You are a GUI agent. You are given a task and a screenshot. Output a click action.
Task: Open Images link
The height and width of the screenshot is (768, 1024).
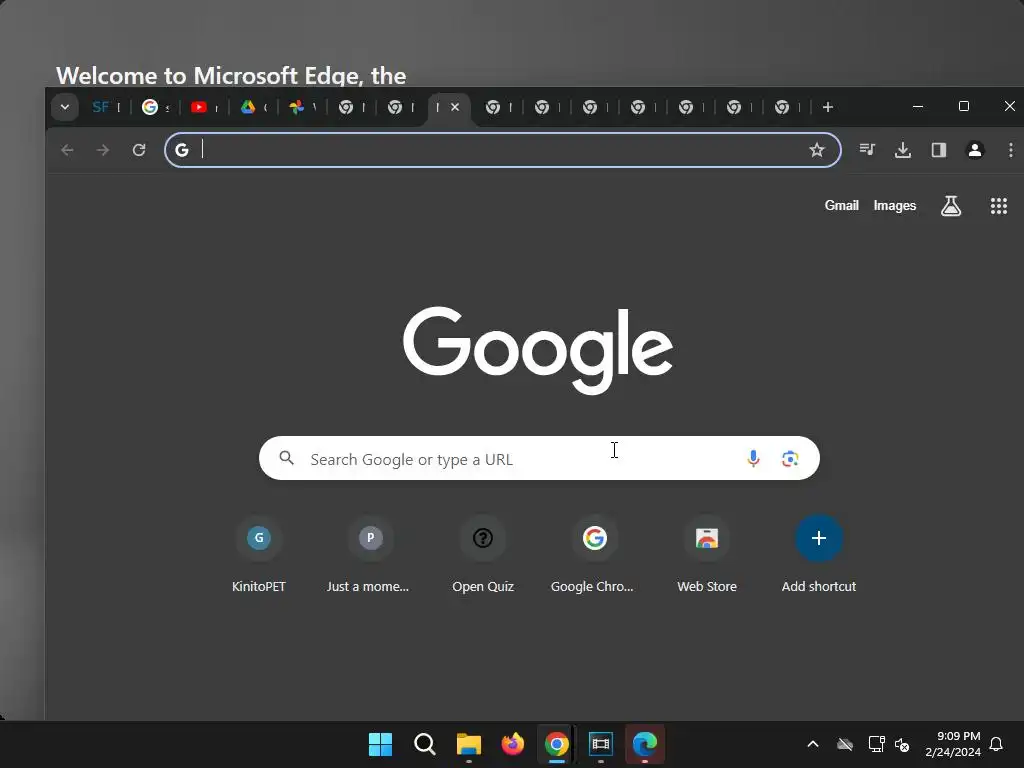[895, 206]
